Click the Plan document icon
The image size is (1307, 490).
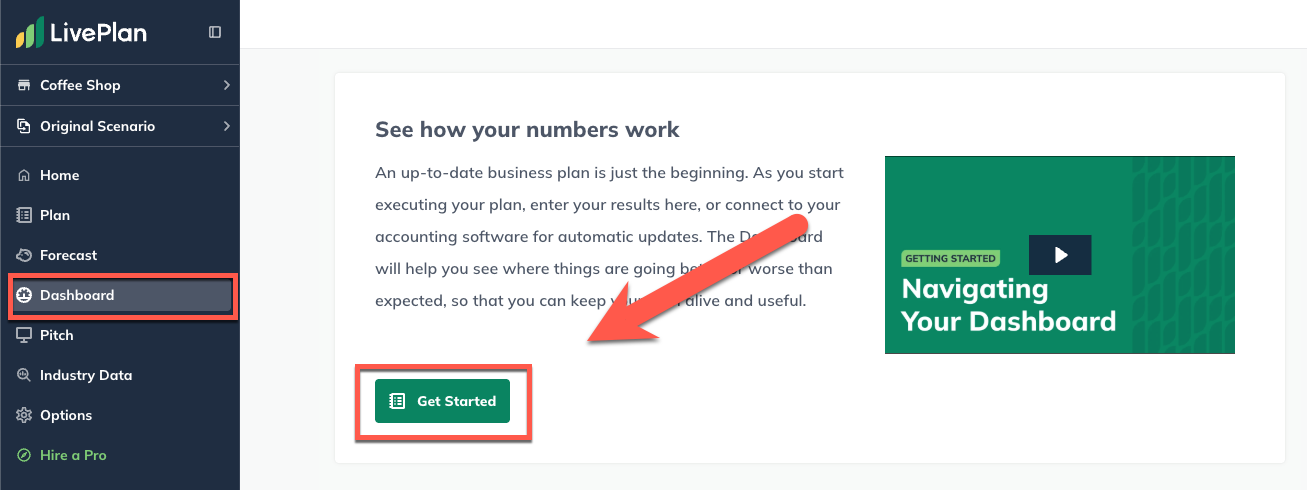[24, 215]
